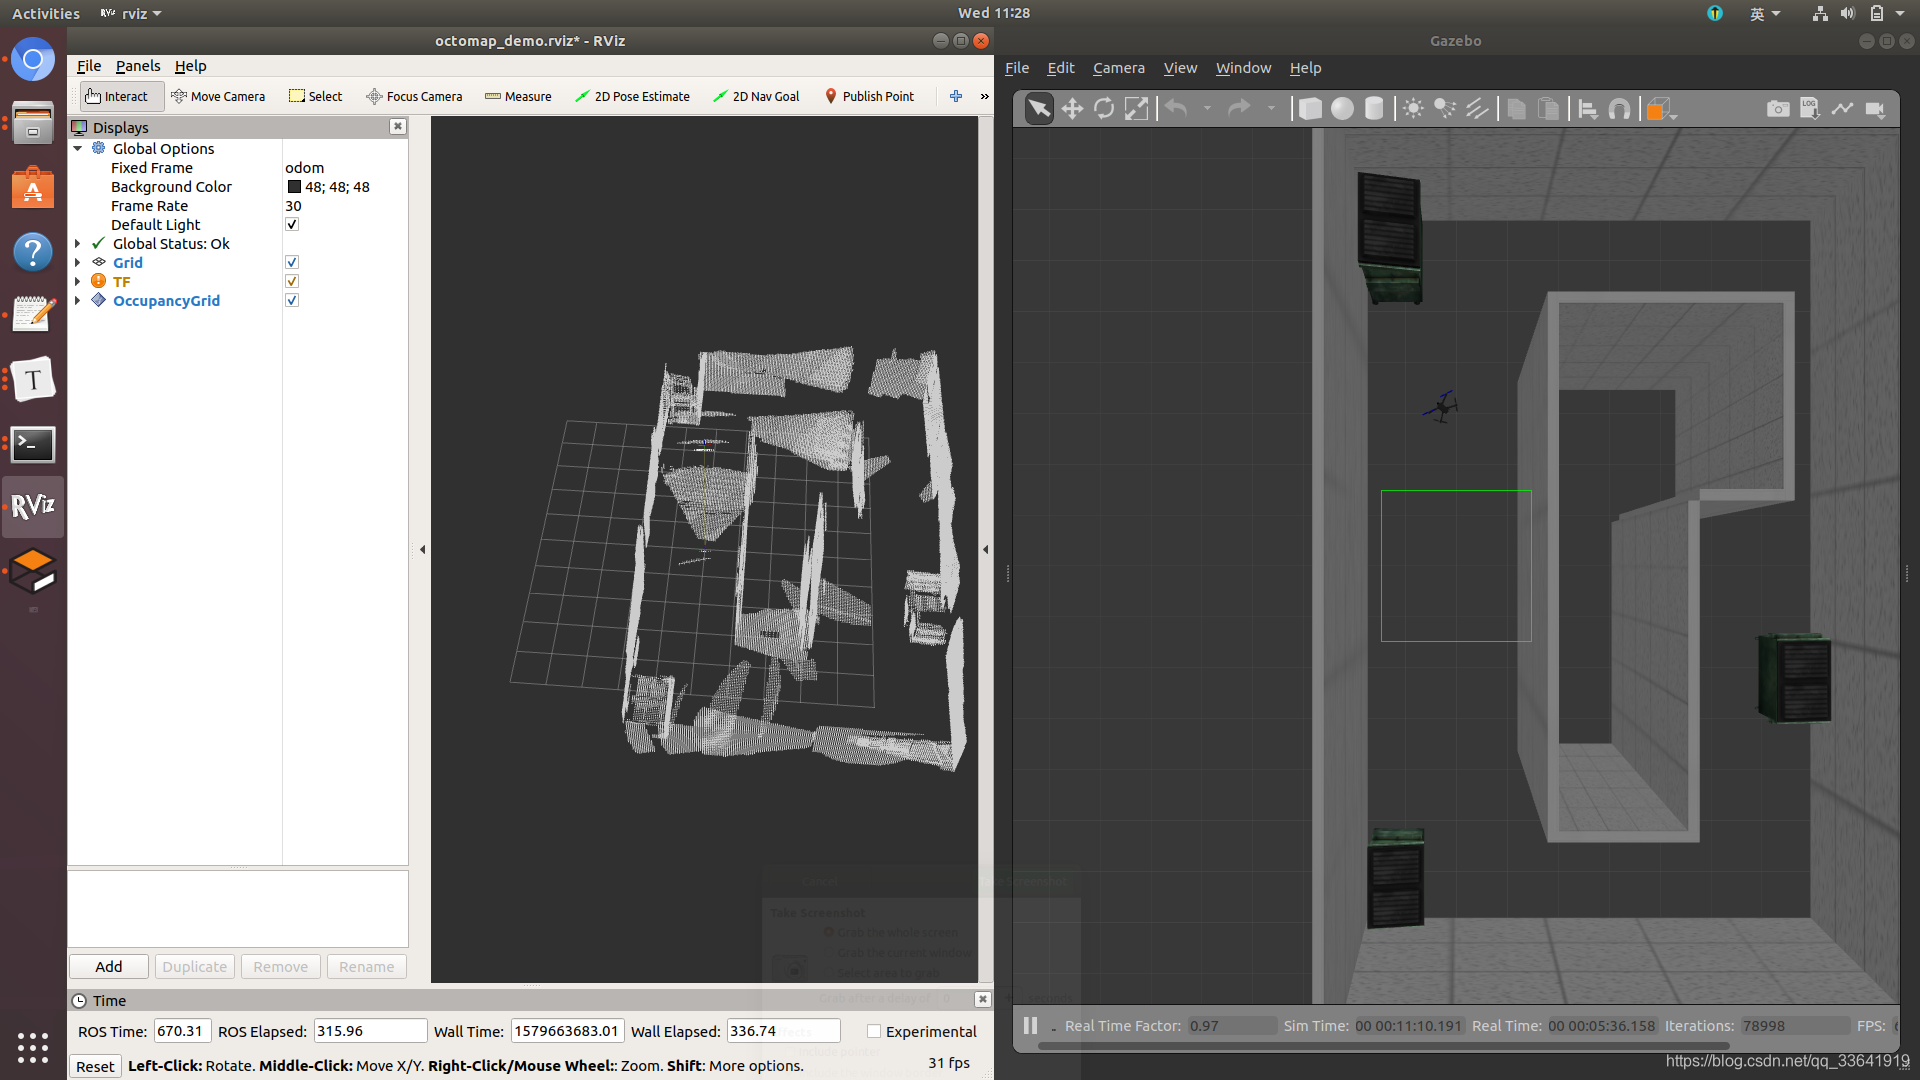The image size is (1920, 1080).
Task: Close the Time panel
Action: pos(983,999)
